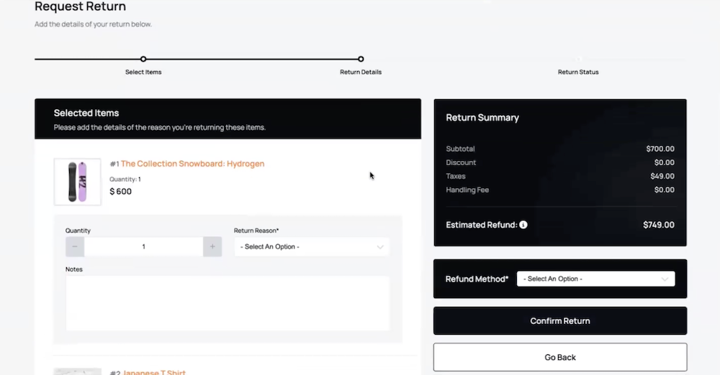This screenshot has height=375, width=720.
Task: Decrease quantity with the minus button
Action: (x=75, y=247)
